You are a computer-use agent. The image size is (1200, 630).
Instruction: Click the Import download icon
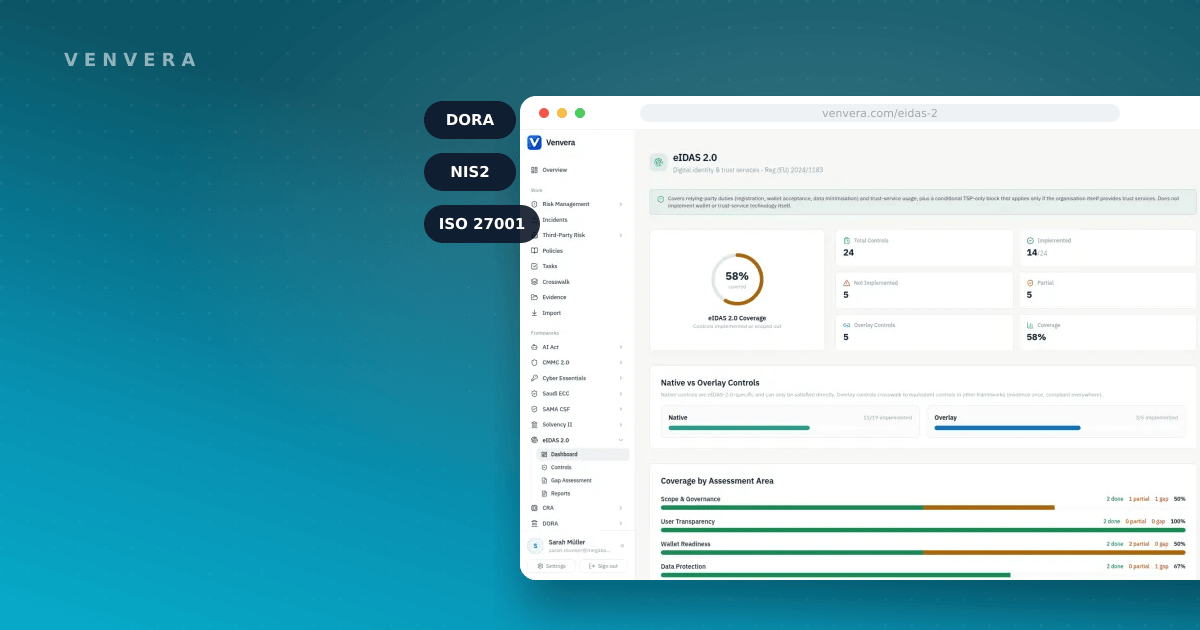point(534,313)
